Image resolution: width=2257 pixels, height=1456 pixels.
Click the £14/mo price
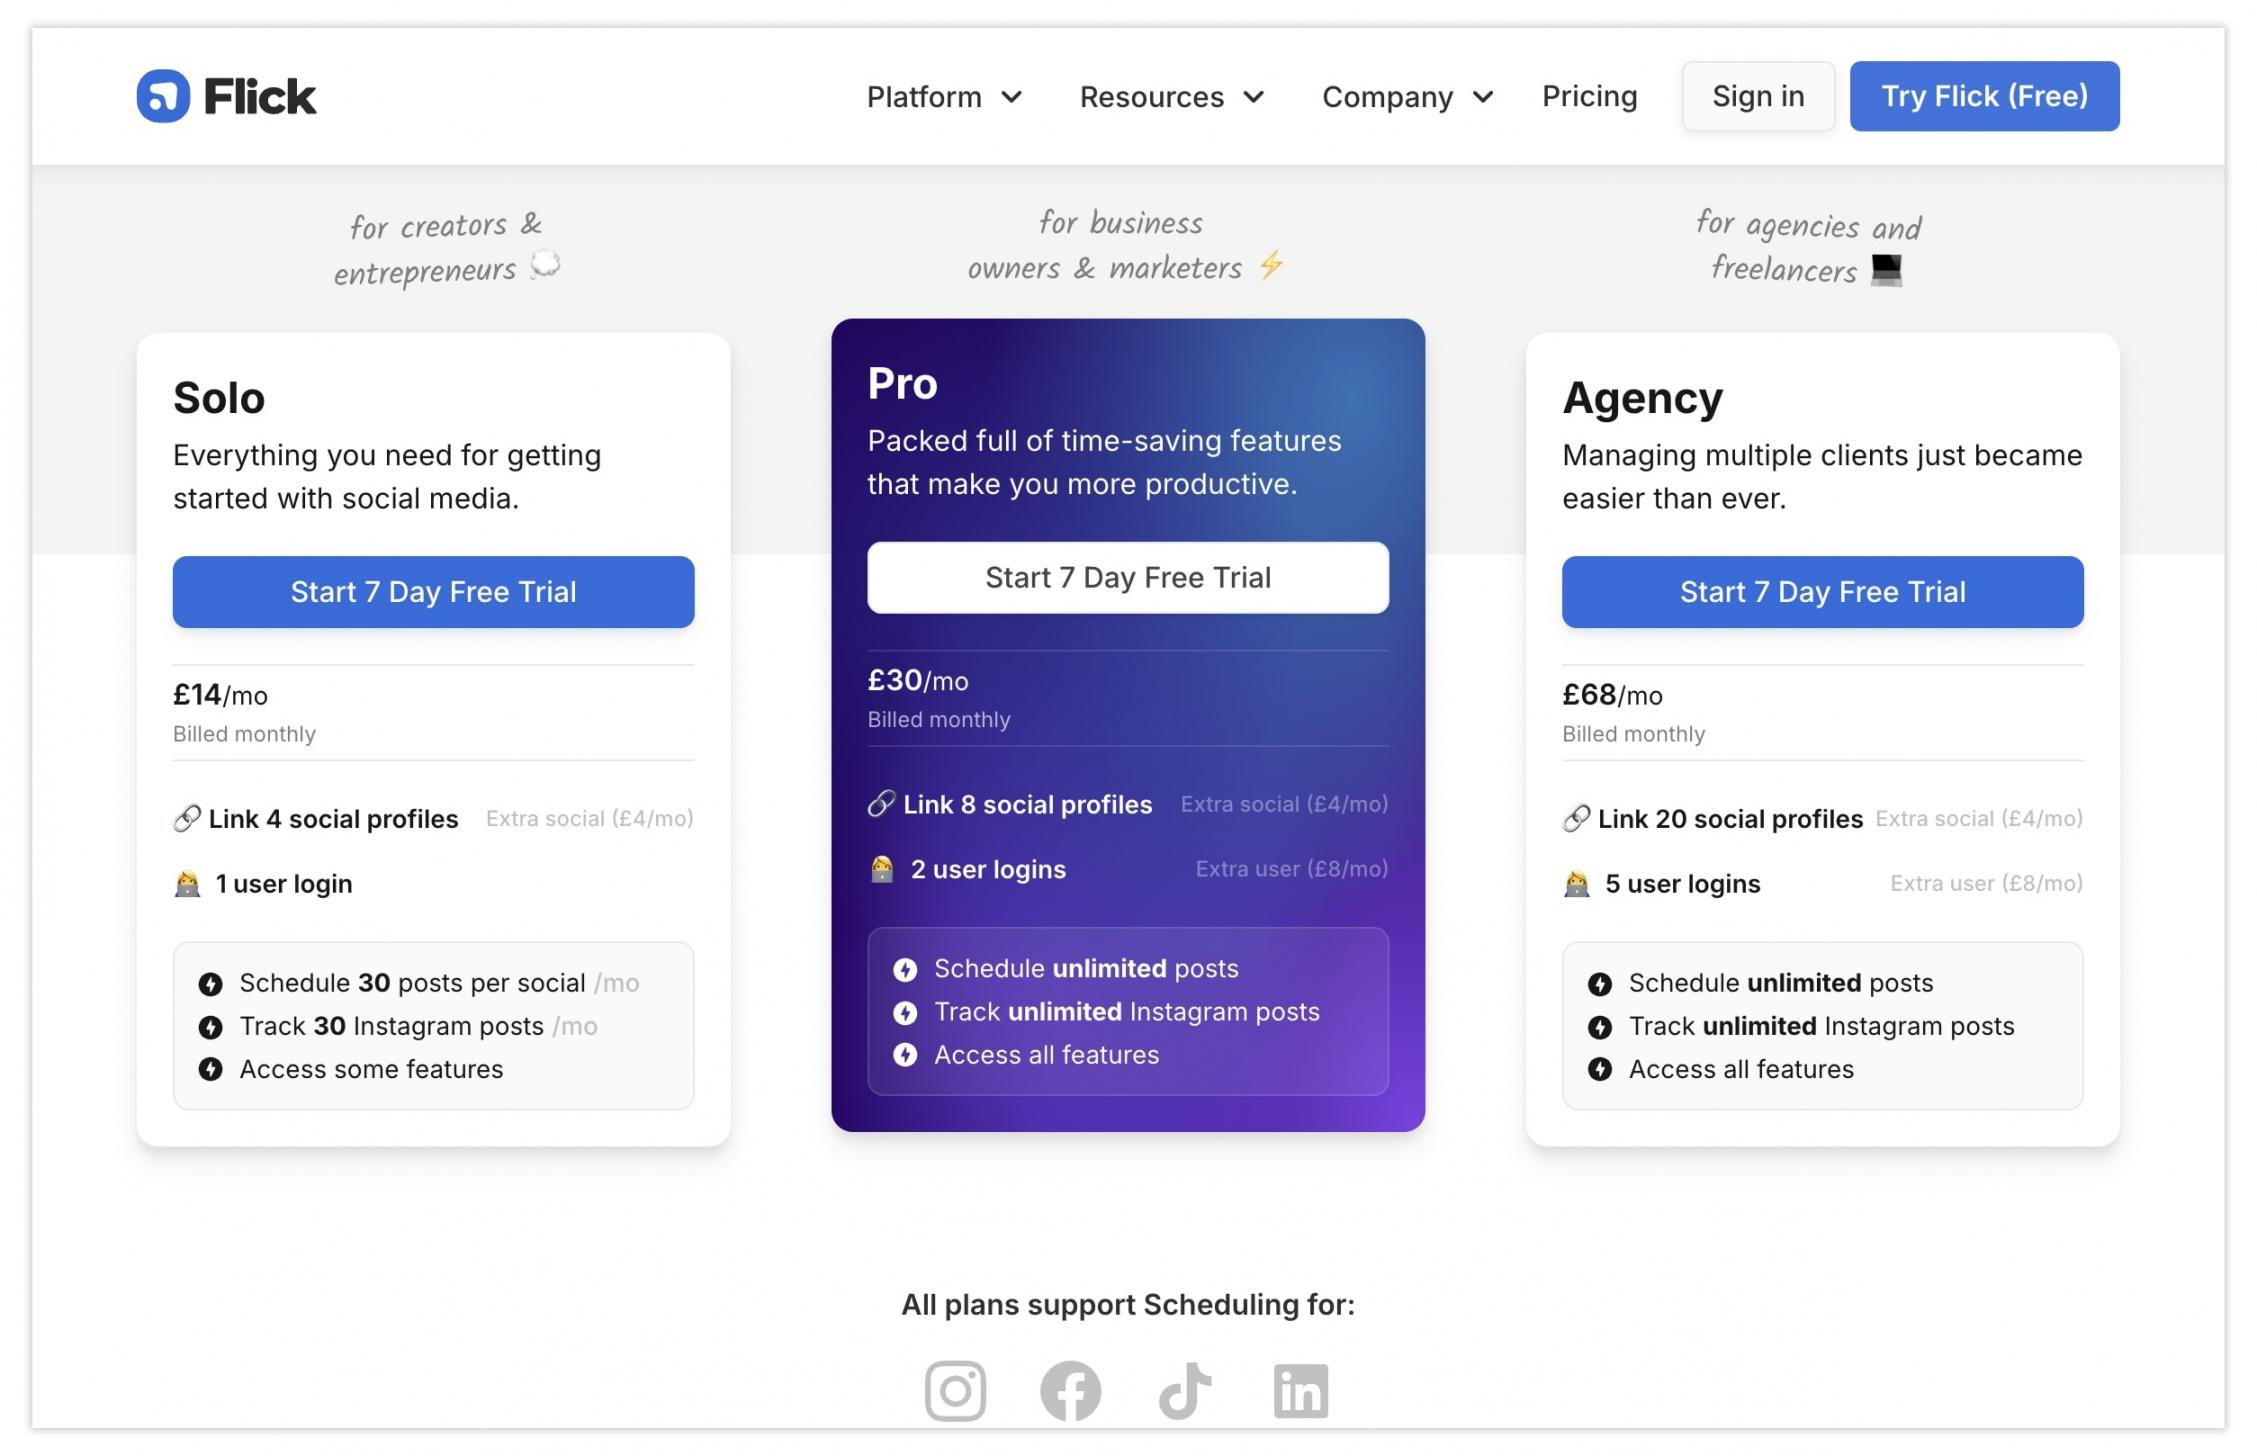220,695
